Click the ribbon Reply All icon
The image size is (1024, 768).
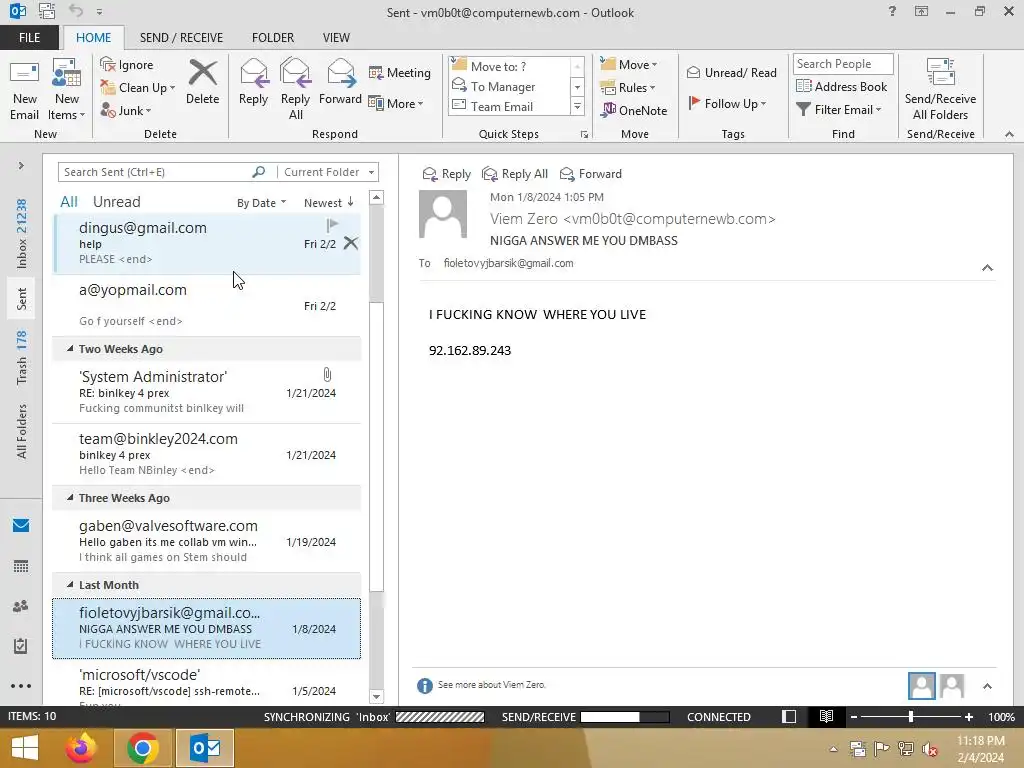pos(295,90)
